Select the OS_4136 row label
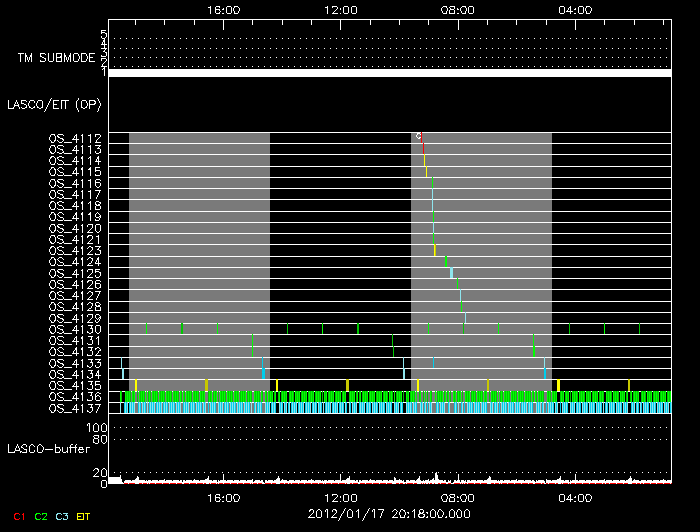The width and height of the screenshot is (700, 532). pyautogui.click(x=75, y=396)
